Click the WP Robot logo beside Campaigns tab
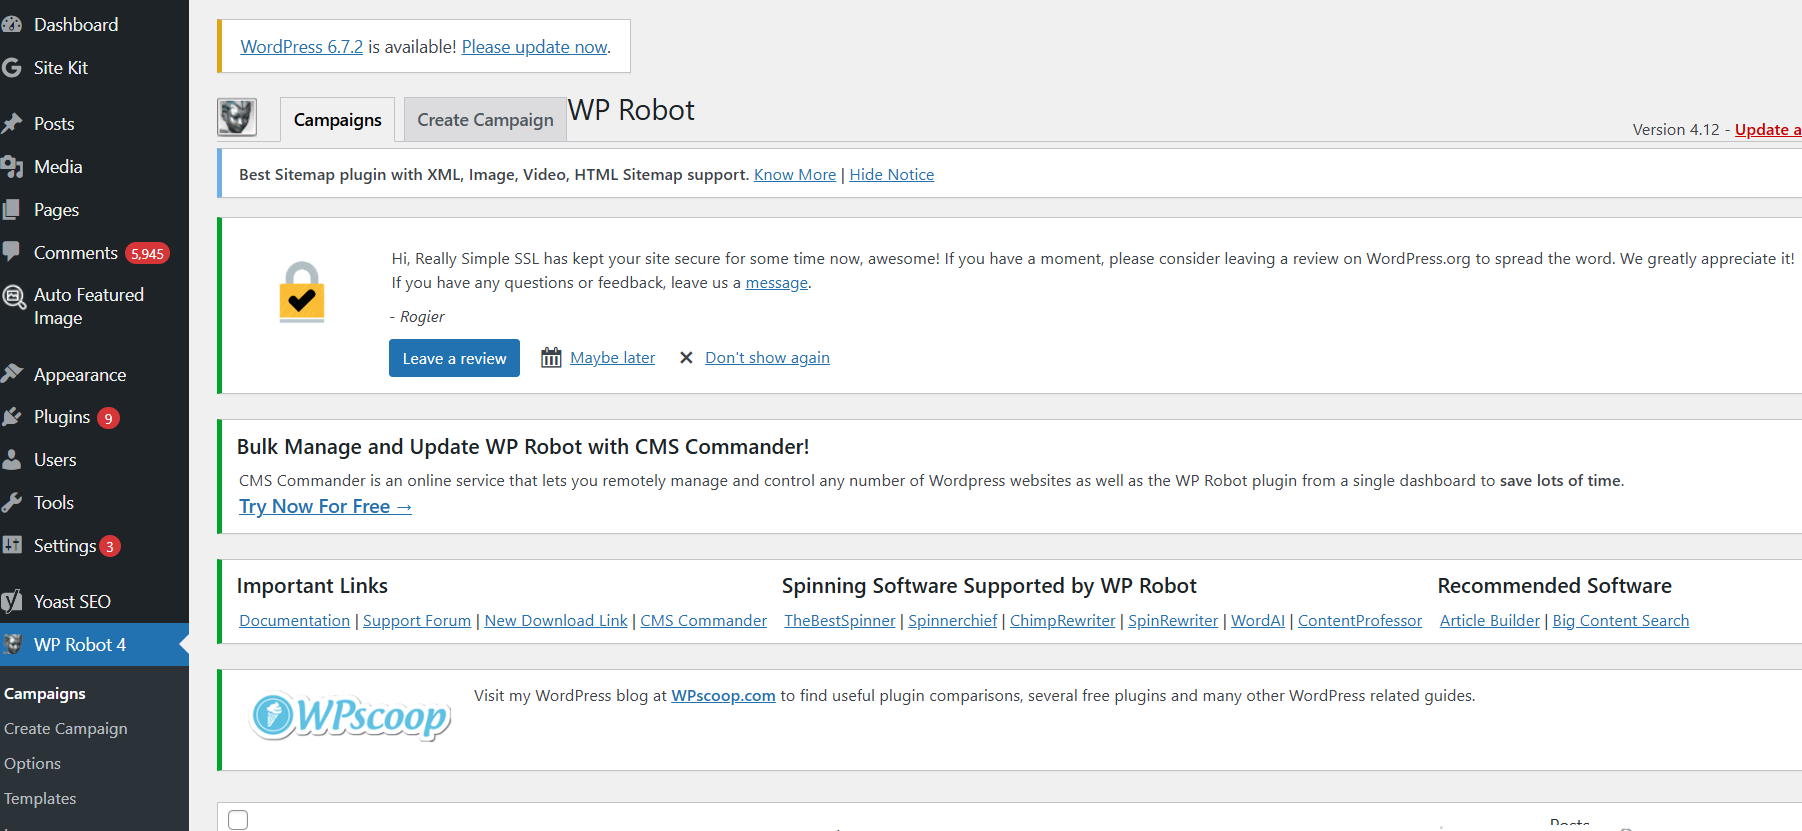This screenshot has width=1802, height=831. pyautogui.click(x=237, y=117)
